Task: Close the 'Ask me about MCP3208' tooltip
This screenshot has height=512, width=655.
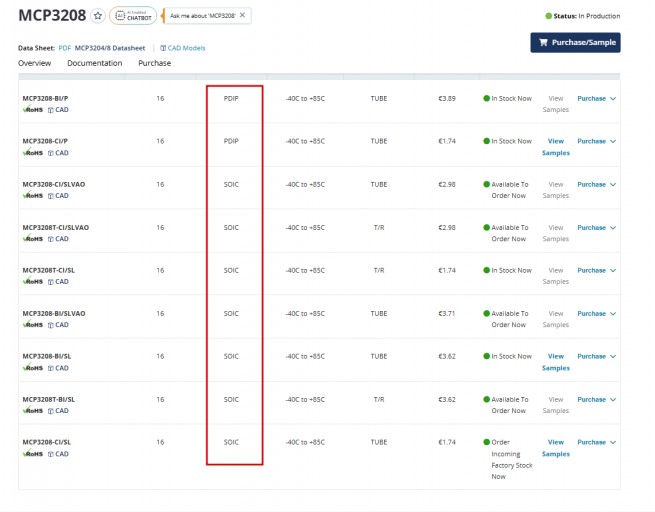Action: pyautogui.click(x=242, y=15)
